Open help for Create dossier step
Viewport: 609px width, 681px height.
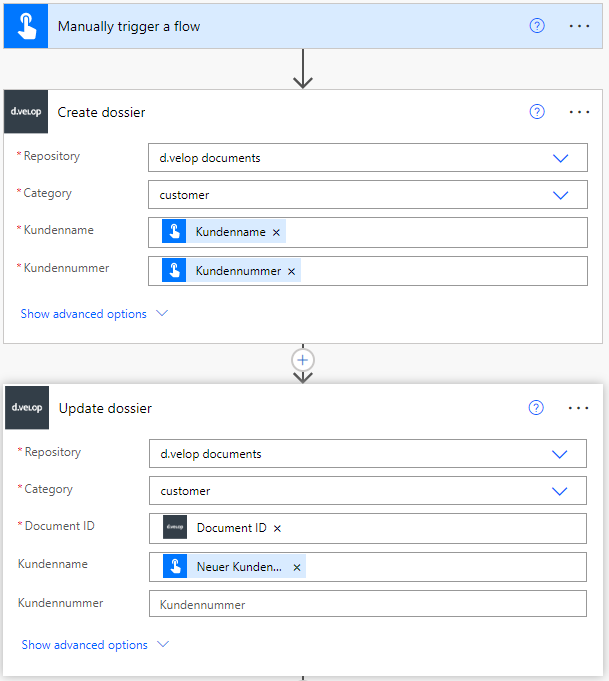click(537, 112)
